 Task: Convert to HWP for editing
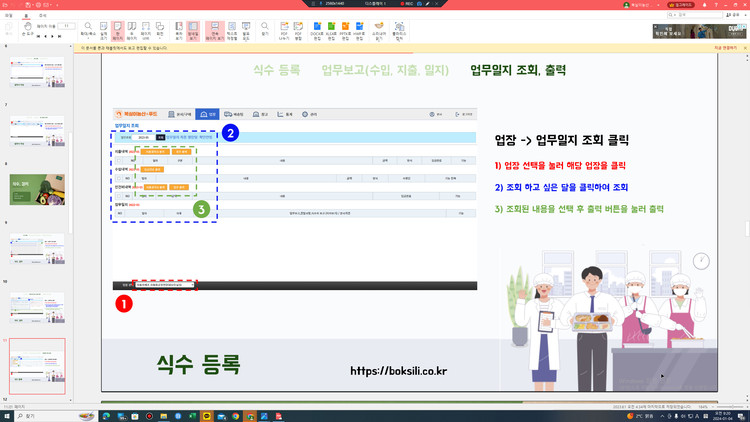pyautogui.click(x=359, y=31)
